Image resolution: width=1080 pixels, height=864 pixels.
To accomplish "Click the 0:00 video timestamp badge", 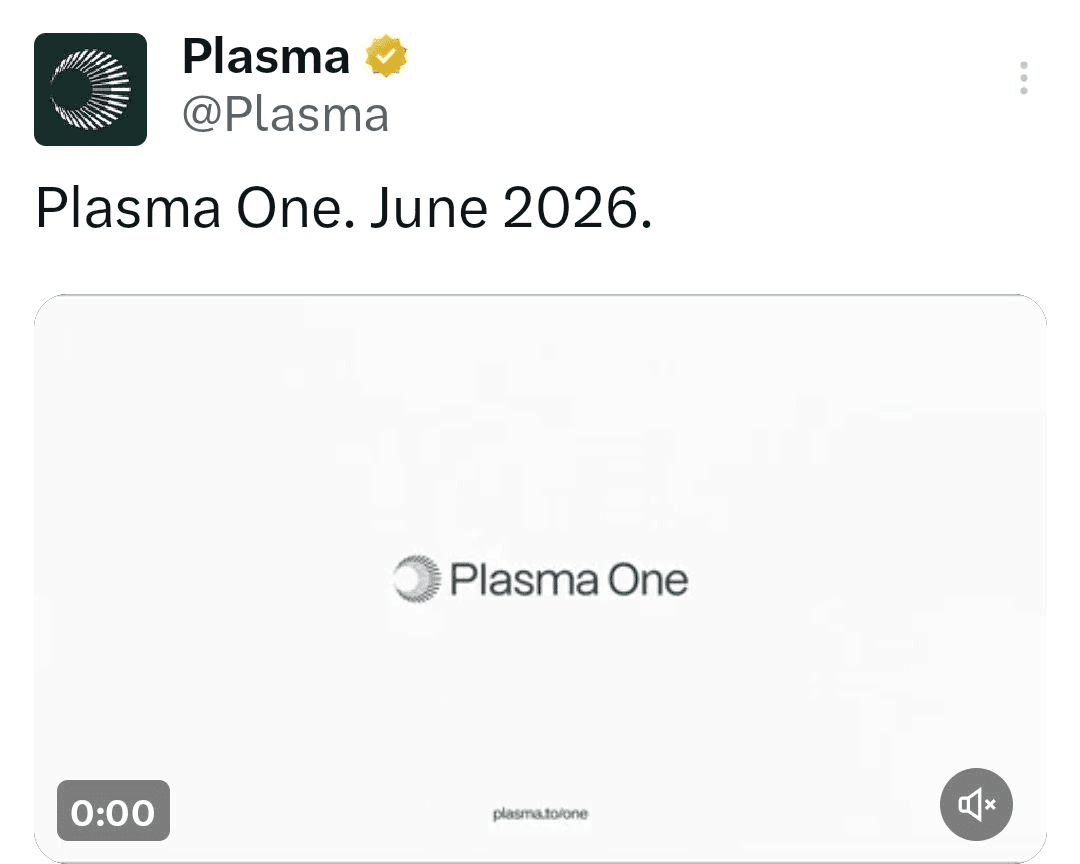I will click(x=113, y=811).
